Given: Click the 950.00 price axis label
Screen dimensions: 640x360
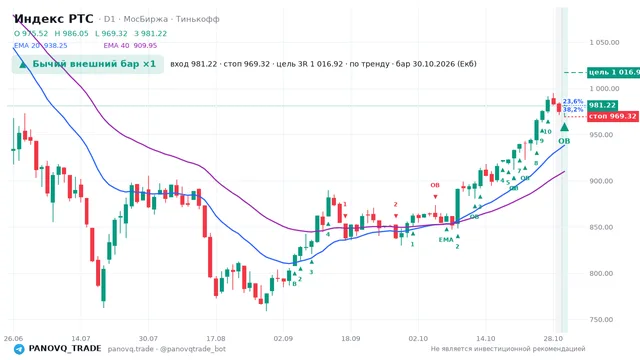Looking at the screenshot, I should (601, 135).
